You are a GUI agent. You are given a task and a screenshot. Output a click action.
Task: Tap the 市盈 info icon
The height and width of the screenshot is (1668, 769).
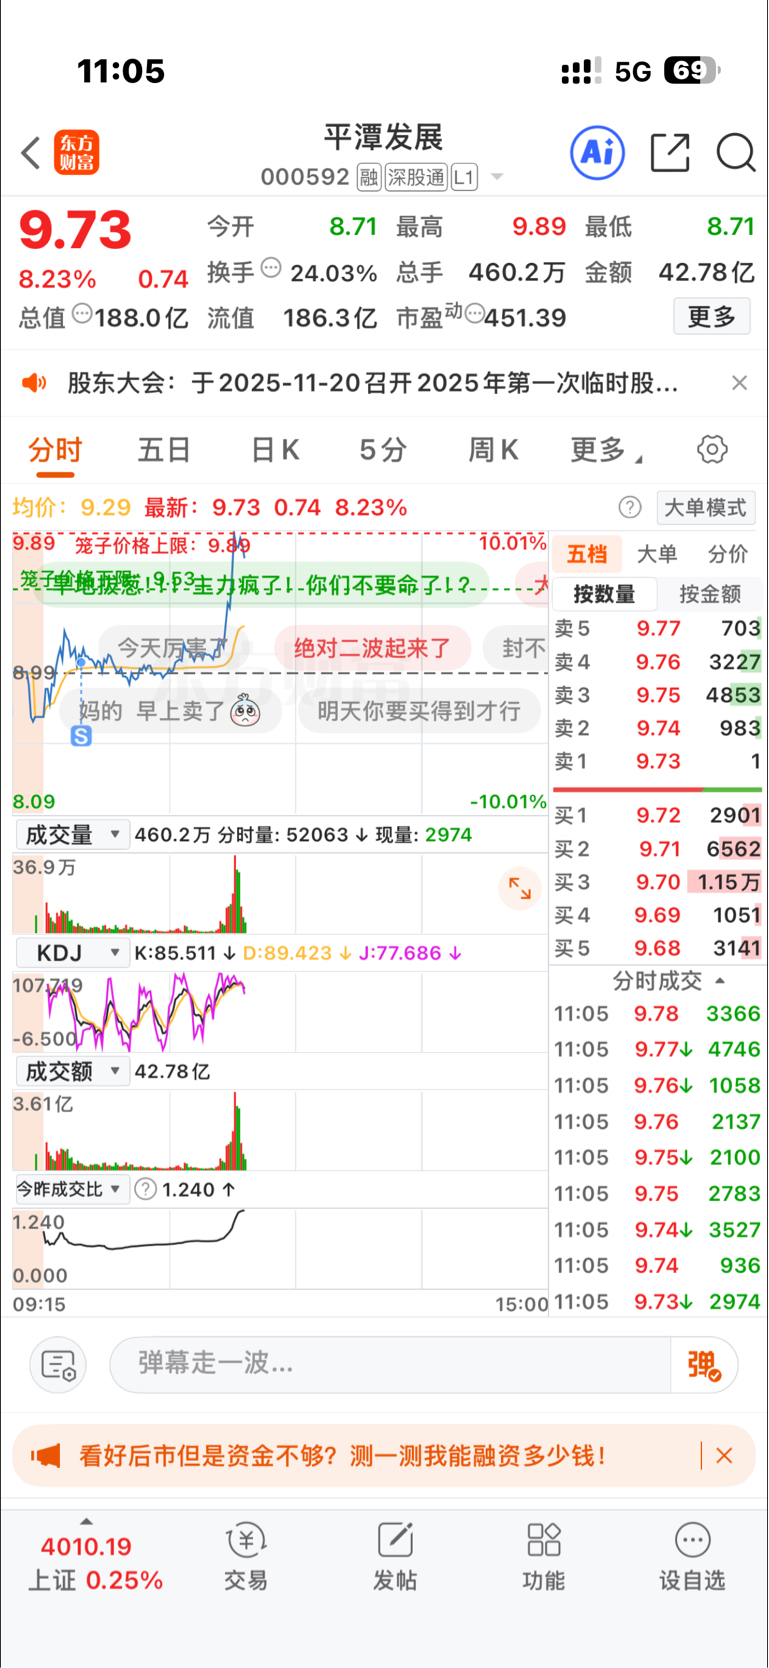(474, 313)
